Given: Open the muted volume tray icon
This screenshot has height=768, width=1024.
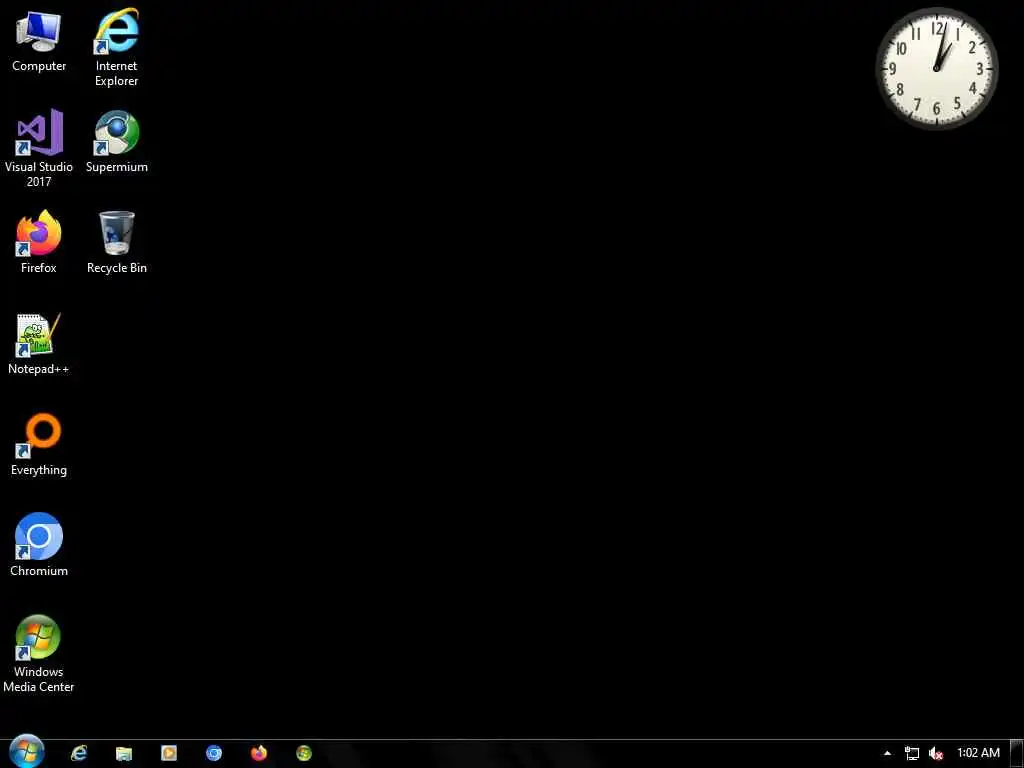Looking at the screenshot, I should tap(936, 753).
